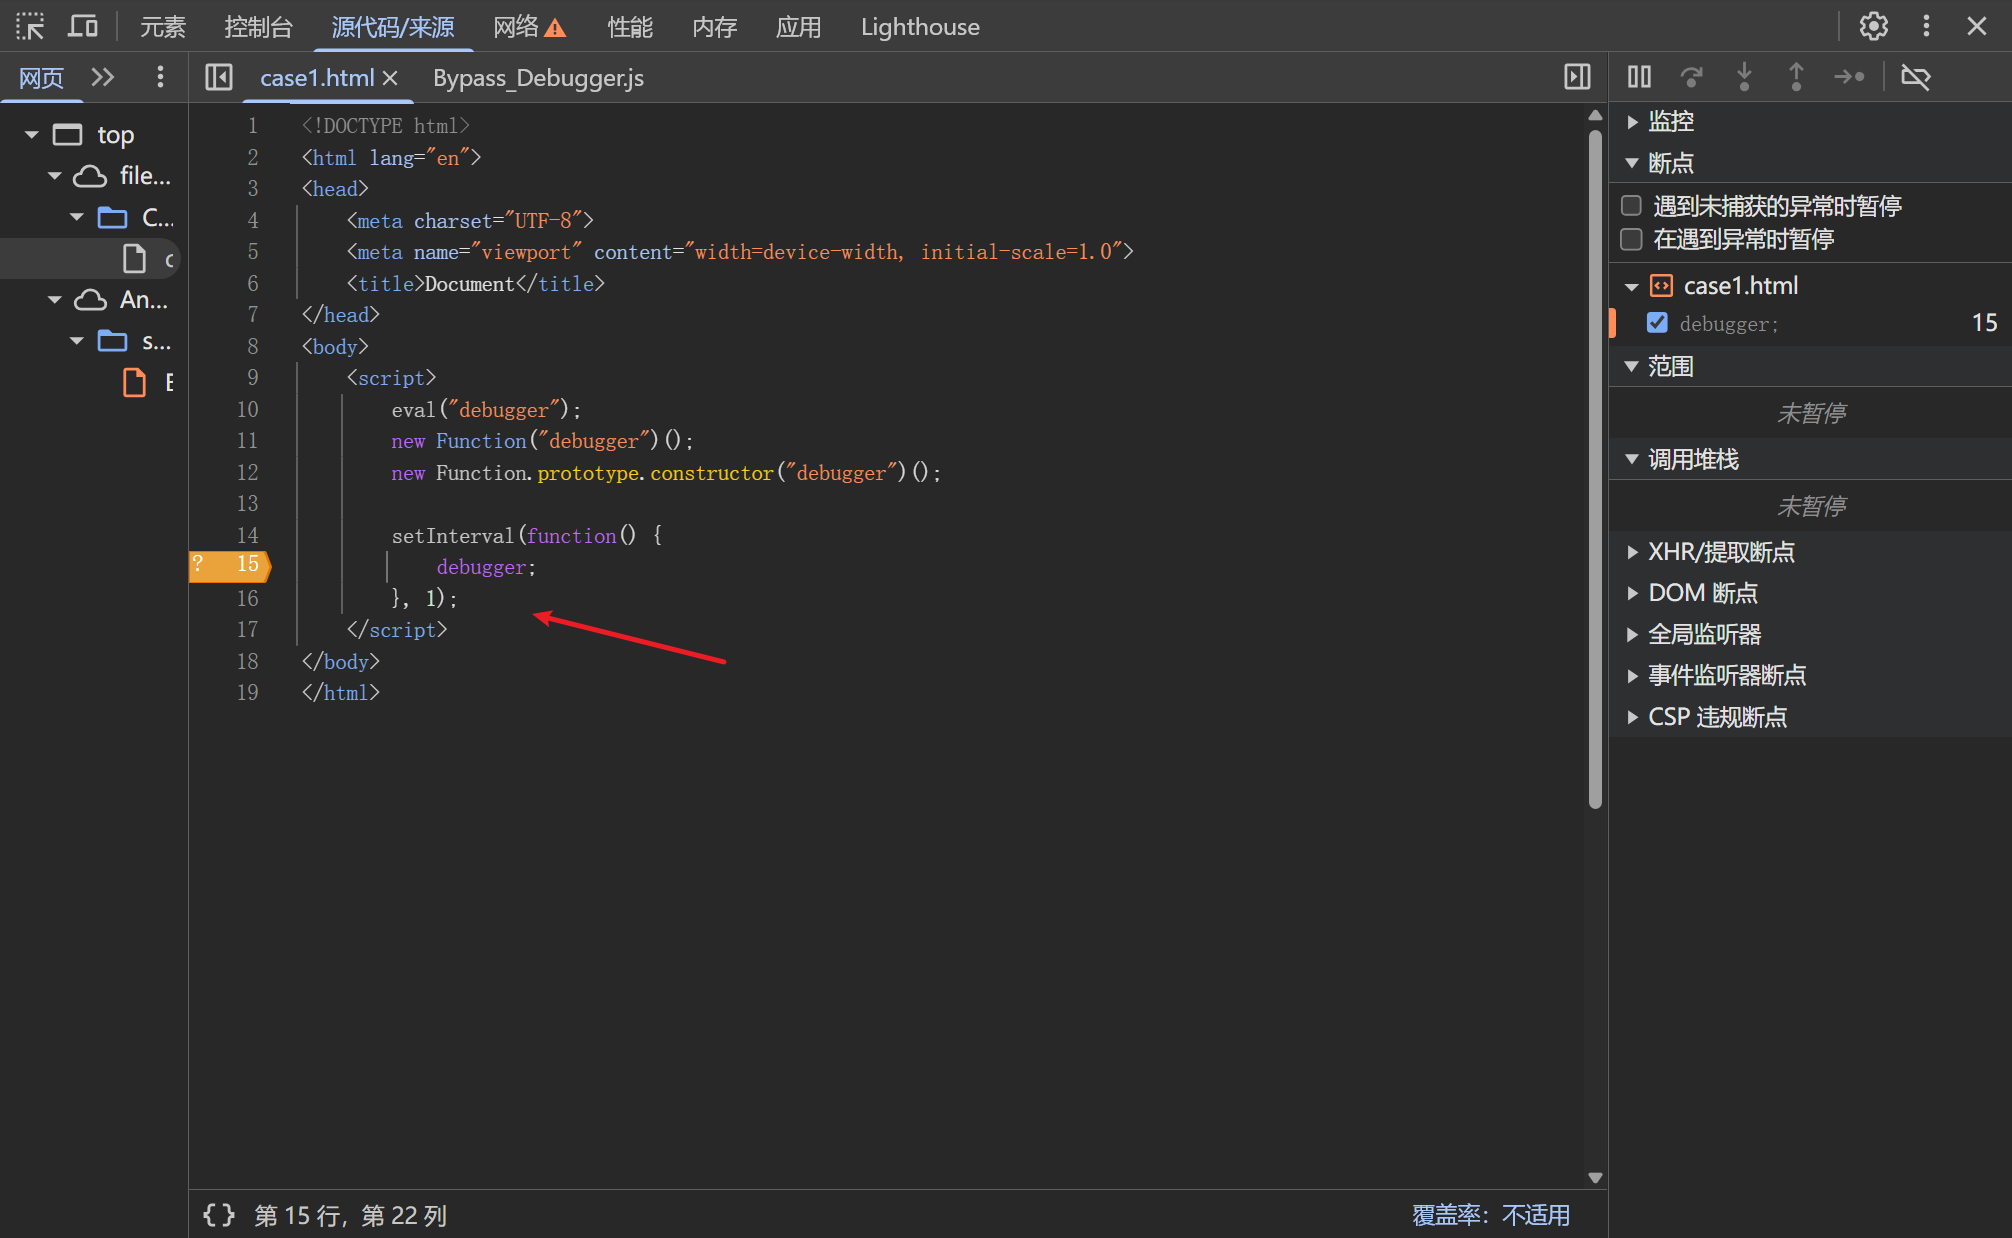The width and height of the screenshot is (2012, 1238).
Task: Collapse the 调用堆栈 (Call Stack) section
Action: (x=1632, y=459)
